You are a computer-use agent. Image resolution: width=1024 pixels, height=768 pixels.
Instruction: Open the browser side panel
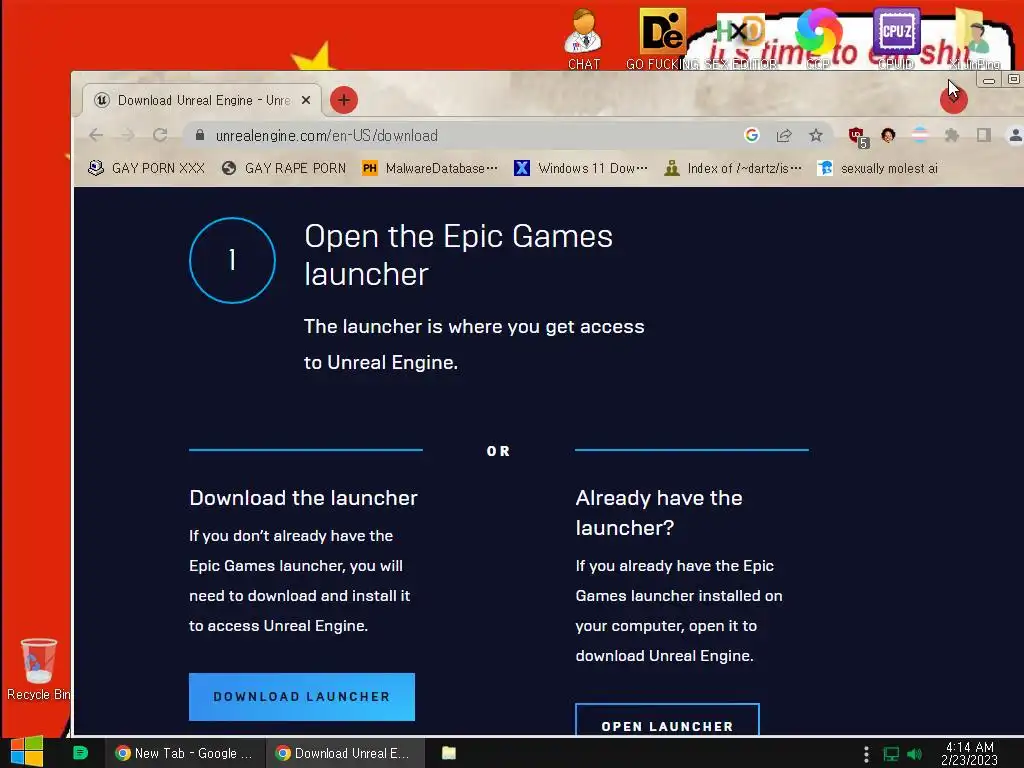click(984, 135)
